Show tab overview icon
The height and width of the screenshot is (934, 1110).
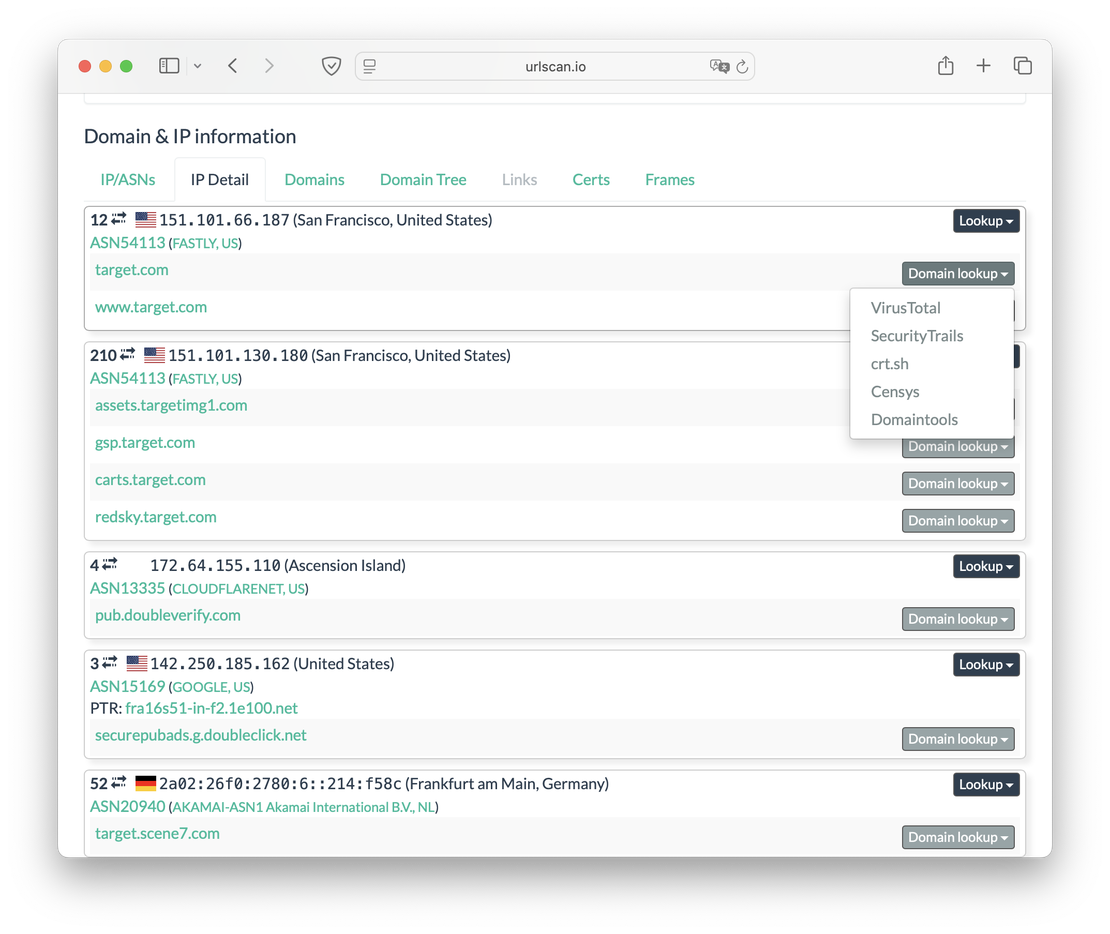click(x=1022, y=66)
